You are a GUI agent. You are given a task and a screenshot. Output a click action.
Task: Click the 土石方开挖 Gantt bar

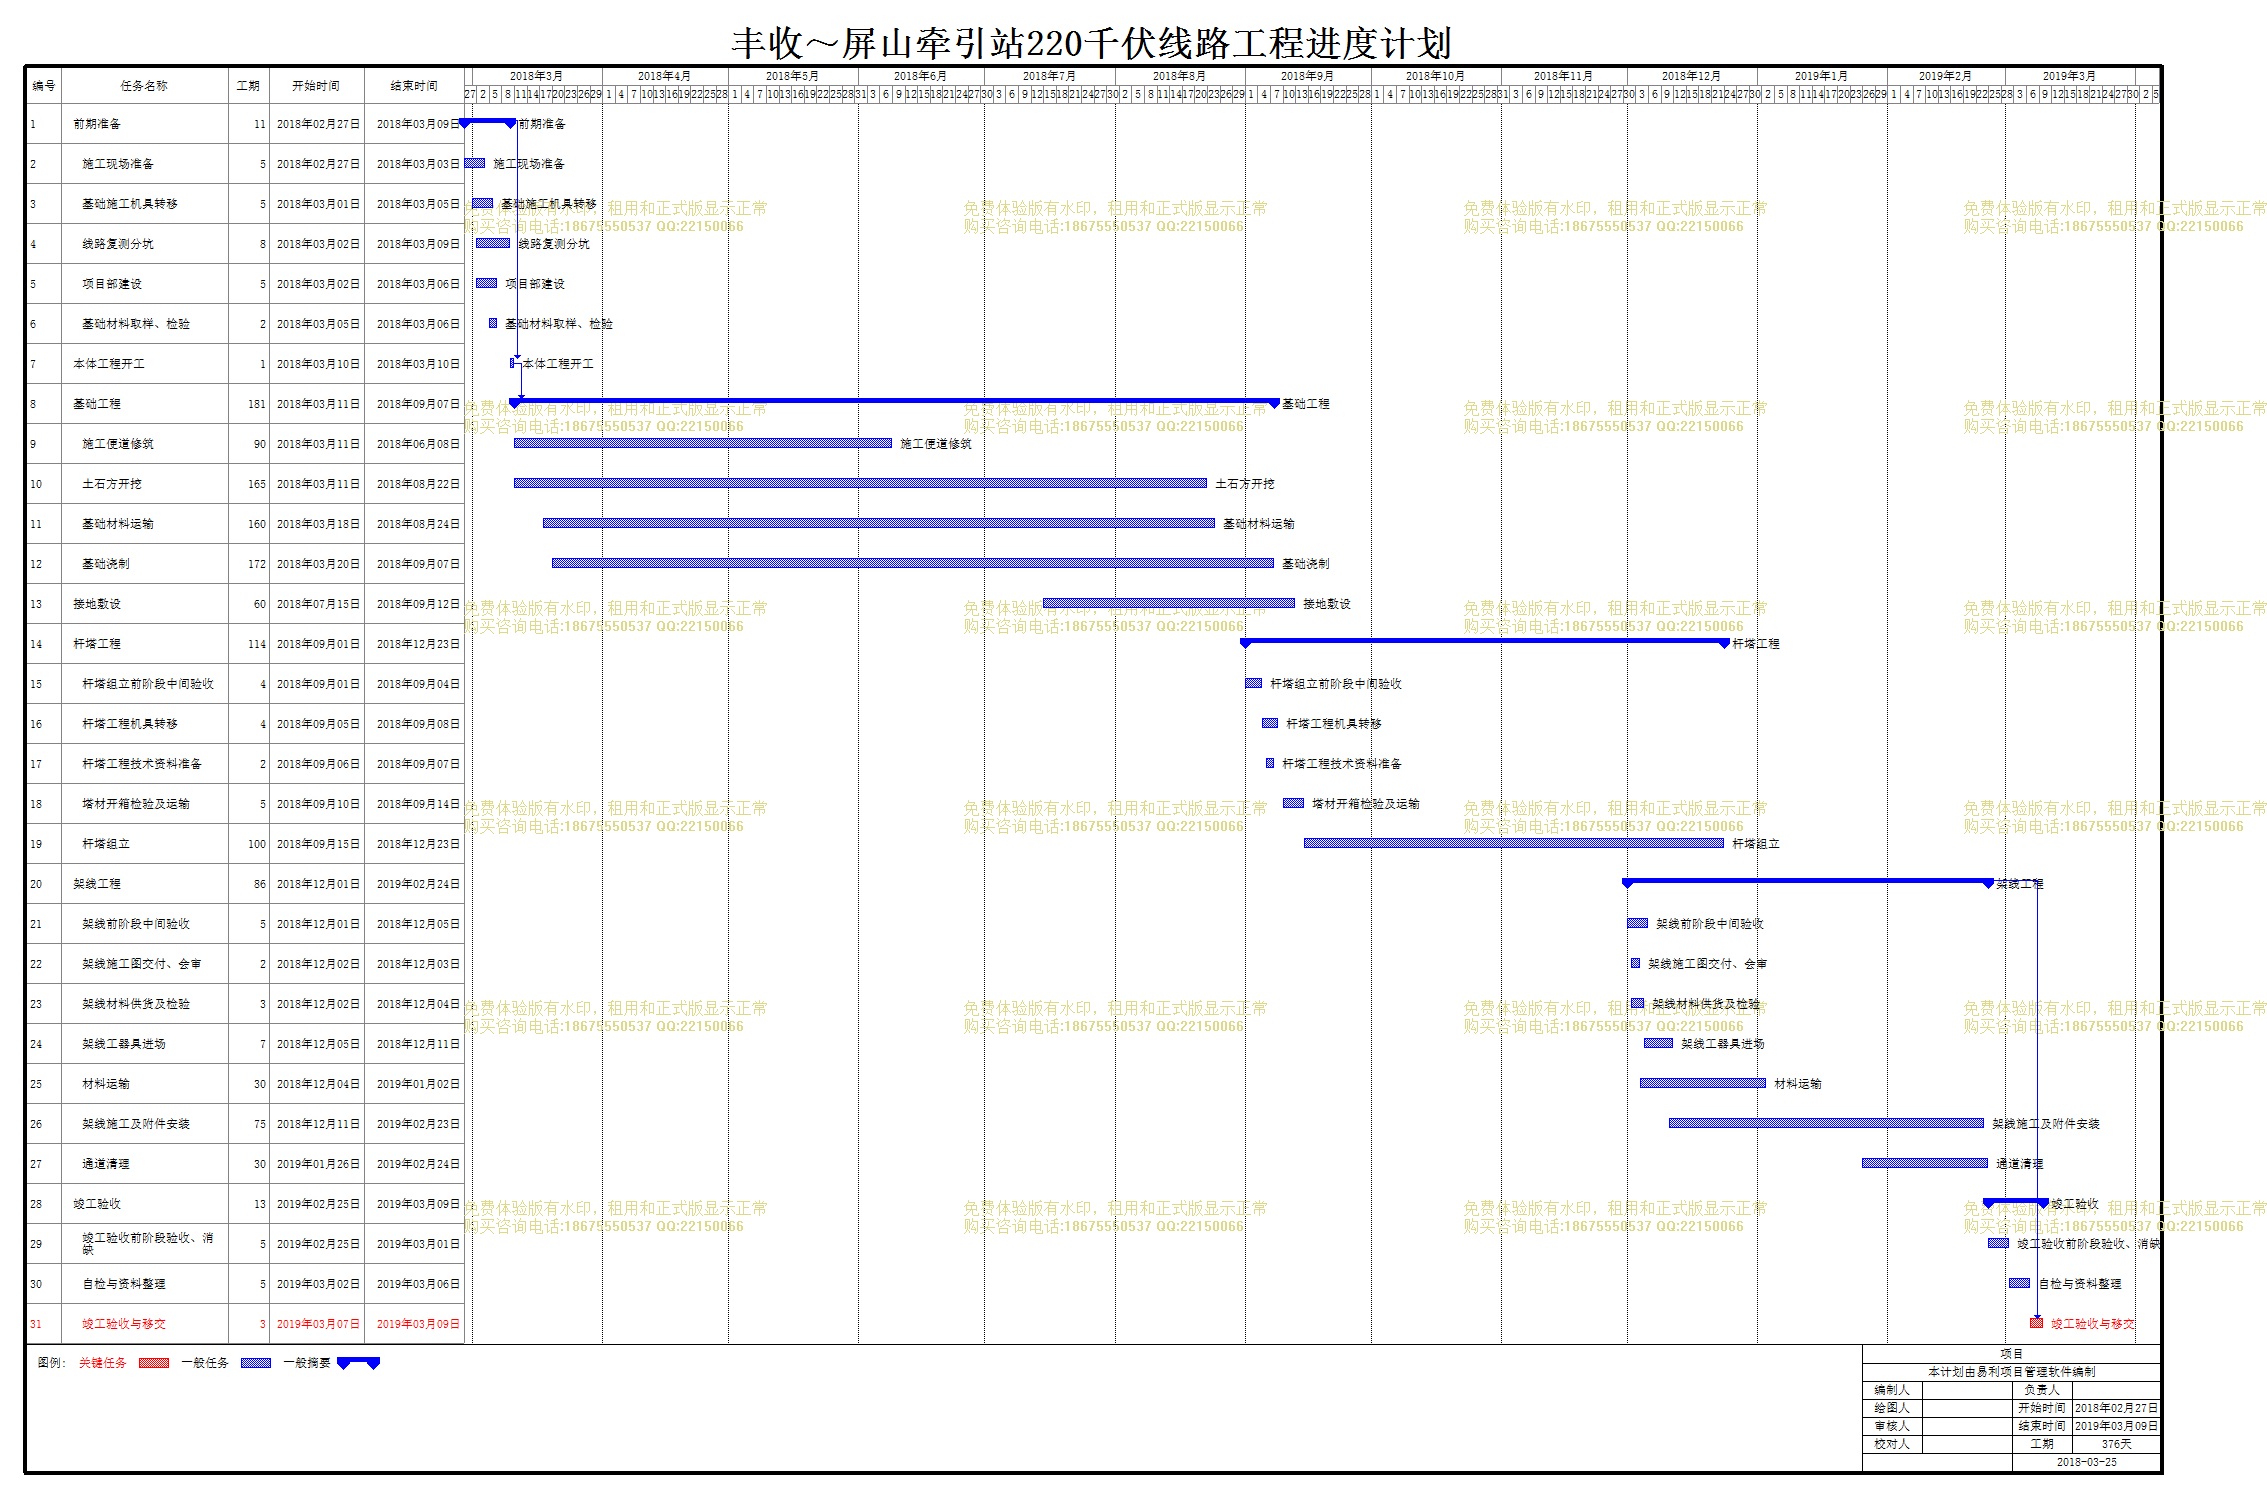(860, 483)
